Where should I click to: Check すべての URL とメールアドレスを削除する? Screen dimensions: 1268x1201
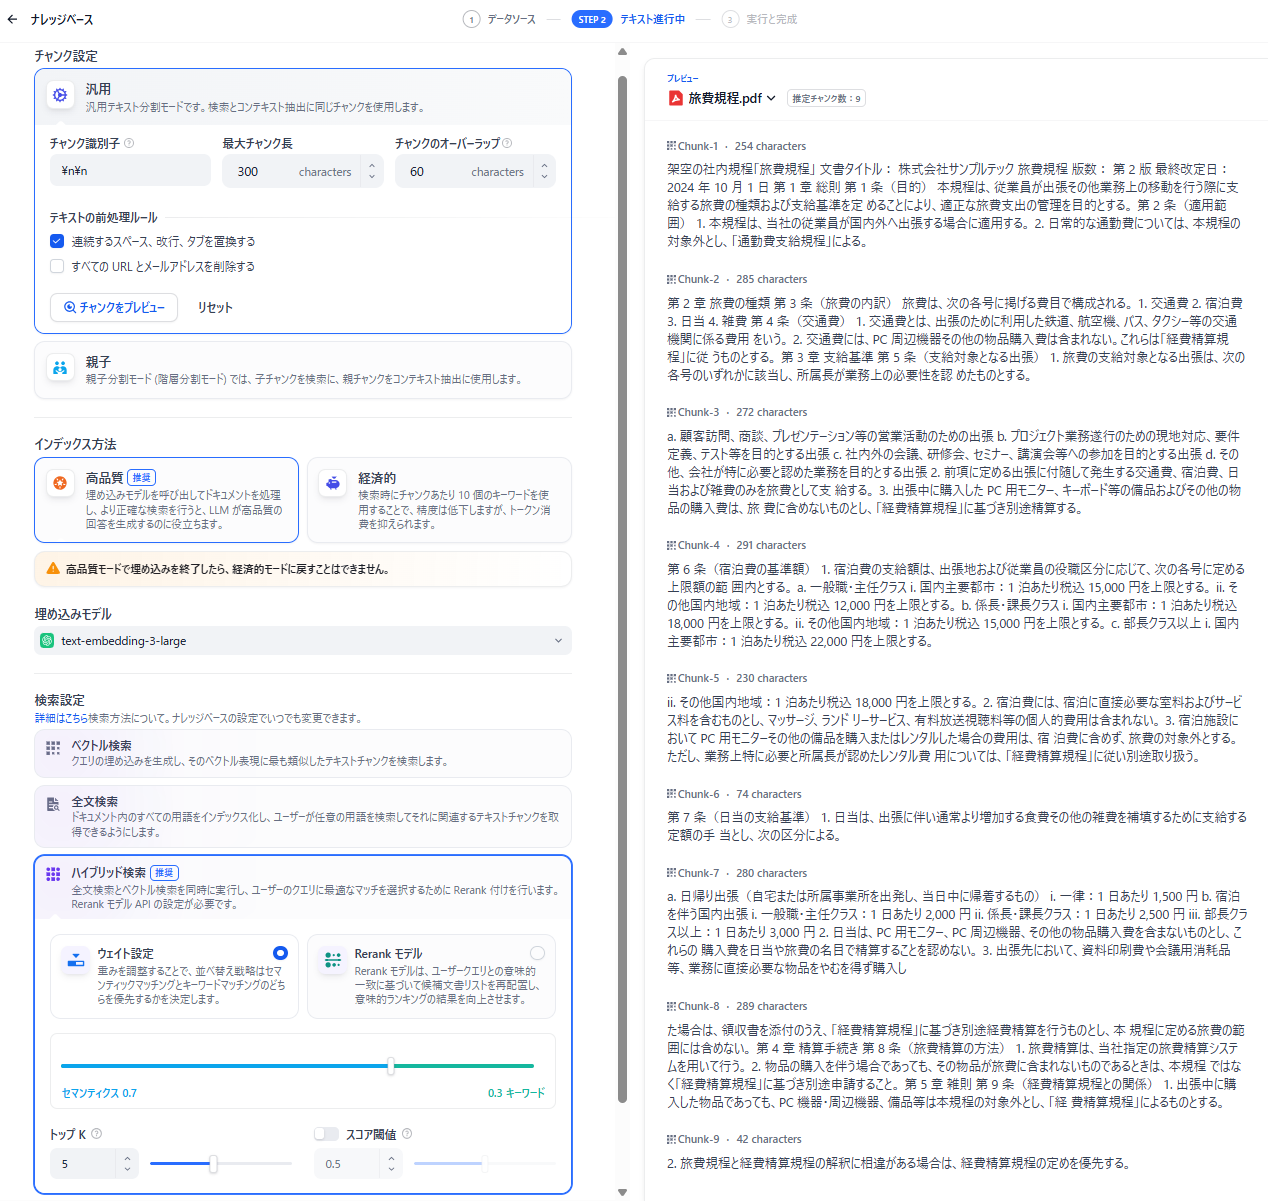[57, 266]
